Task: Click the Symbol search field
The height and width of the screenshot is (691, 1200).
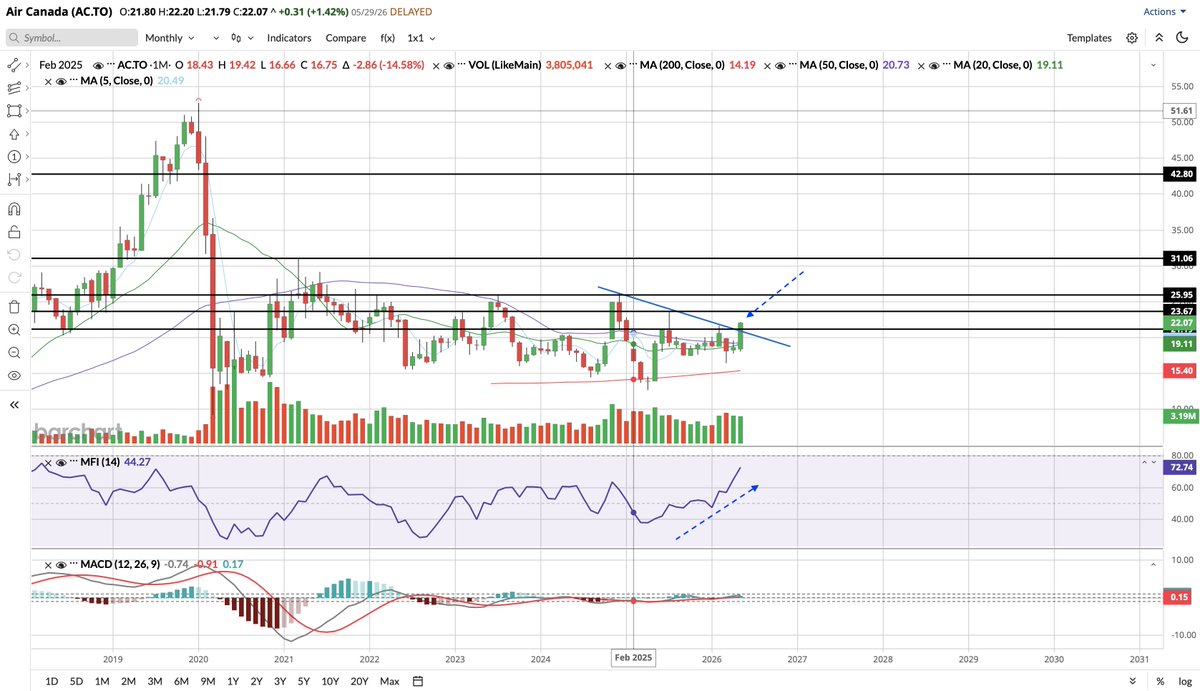Action: (72, 38)
